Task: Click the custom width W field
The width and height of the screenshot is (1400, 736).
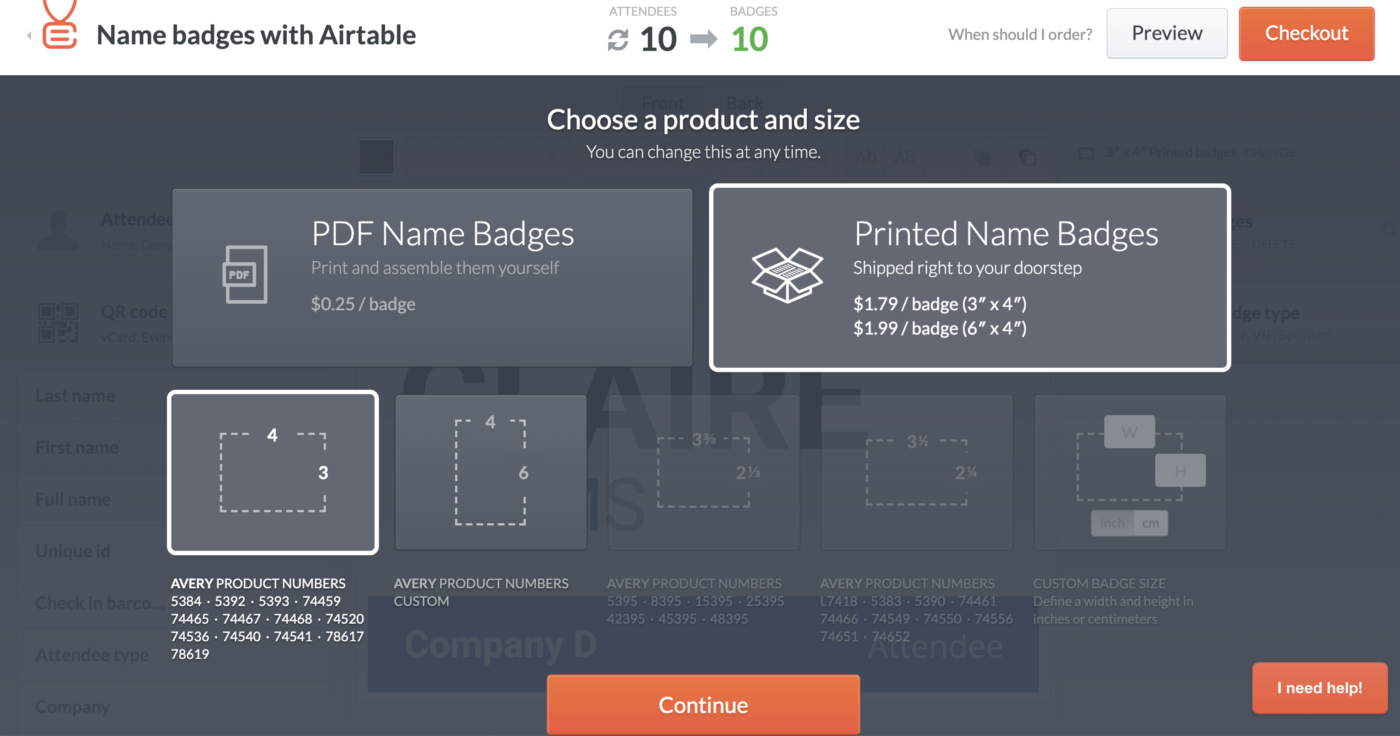Action: coord(1130,432)
